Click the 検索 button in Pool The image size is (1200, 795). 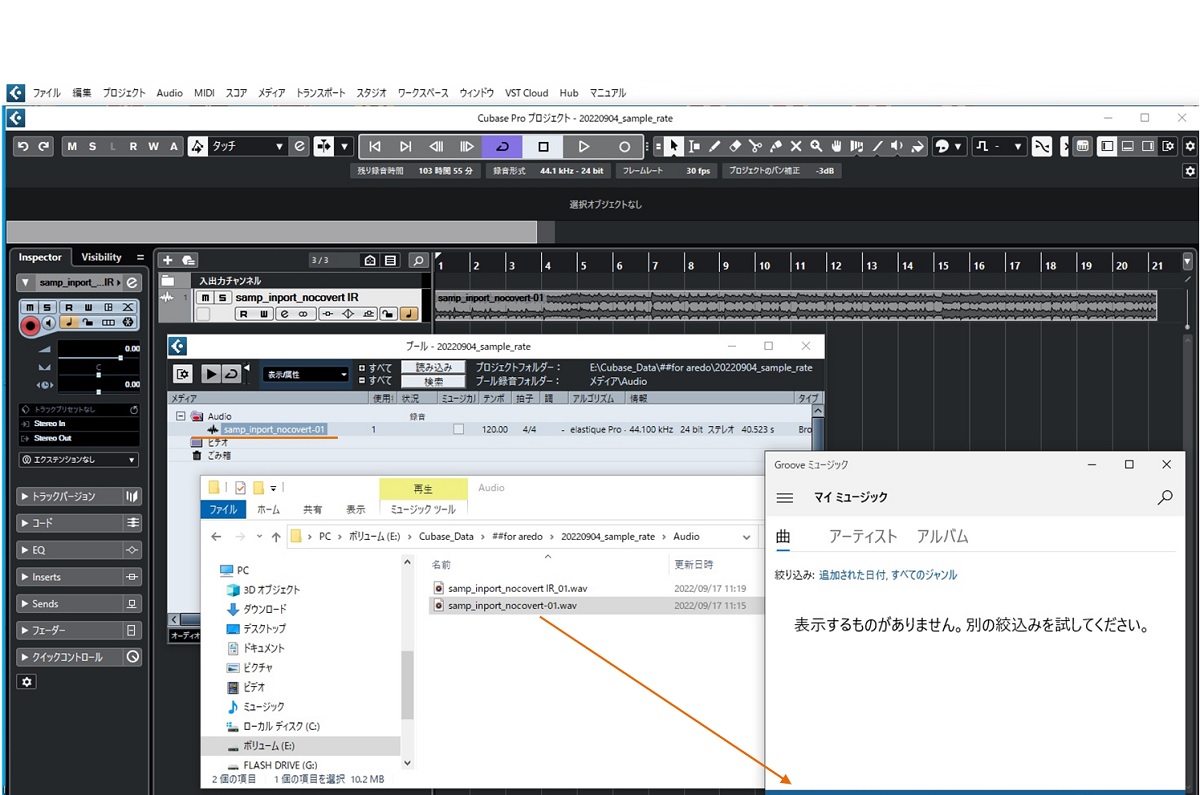click(434, 381)
